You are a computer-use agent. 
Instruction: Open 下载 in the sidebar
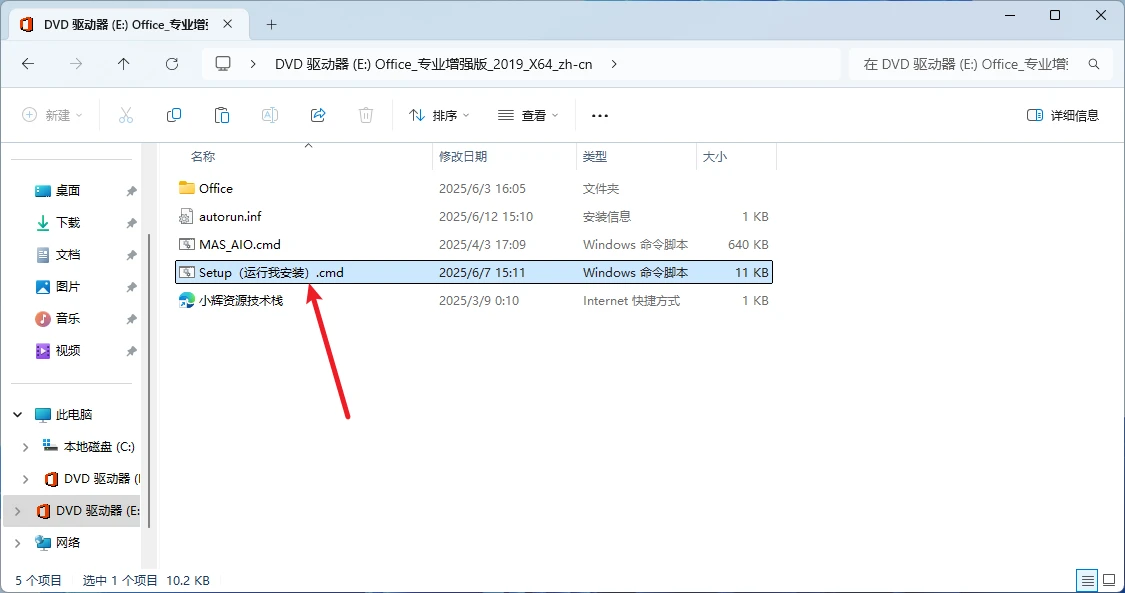coord(68,223)
